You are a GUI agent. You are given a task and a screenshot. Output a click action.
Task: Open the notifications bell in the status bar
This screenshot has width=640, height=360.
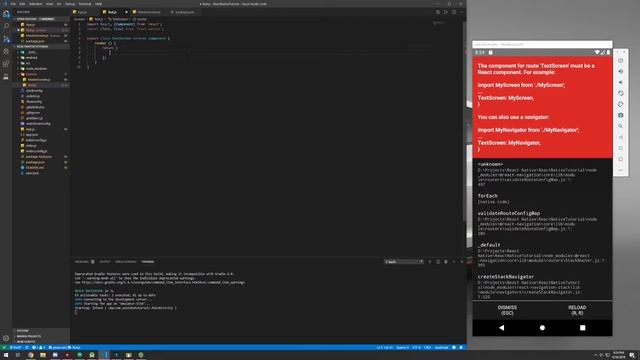pyautogui.click(x=461, y=347)
